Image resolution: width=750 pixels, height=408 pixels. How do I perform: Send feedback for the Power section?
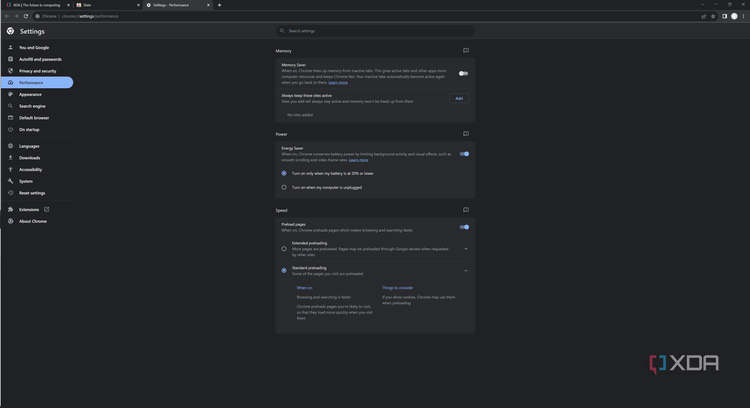pos(466,134)
